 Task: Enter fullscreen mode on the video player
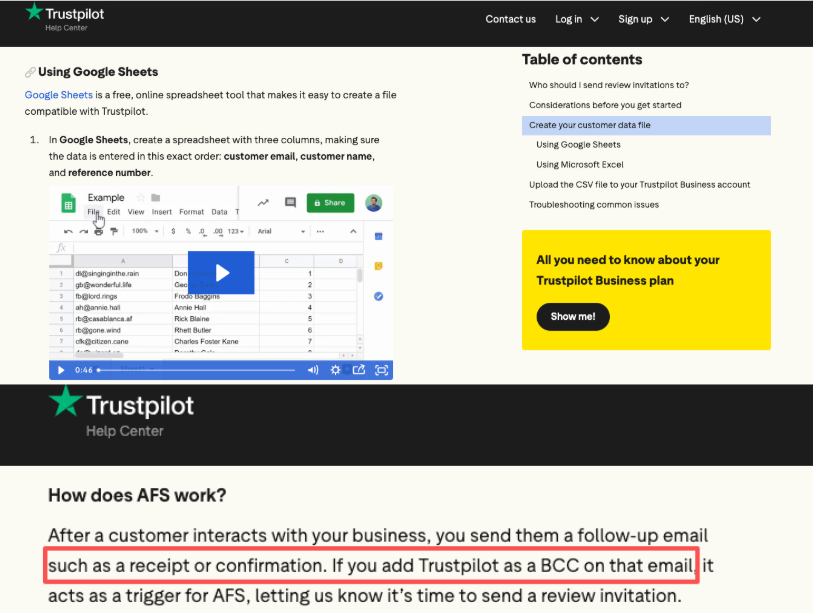coord(381,370)
